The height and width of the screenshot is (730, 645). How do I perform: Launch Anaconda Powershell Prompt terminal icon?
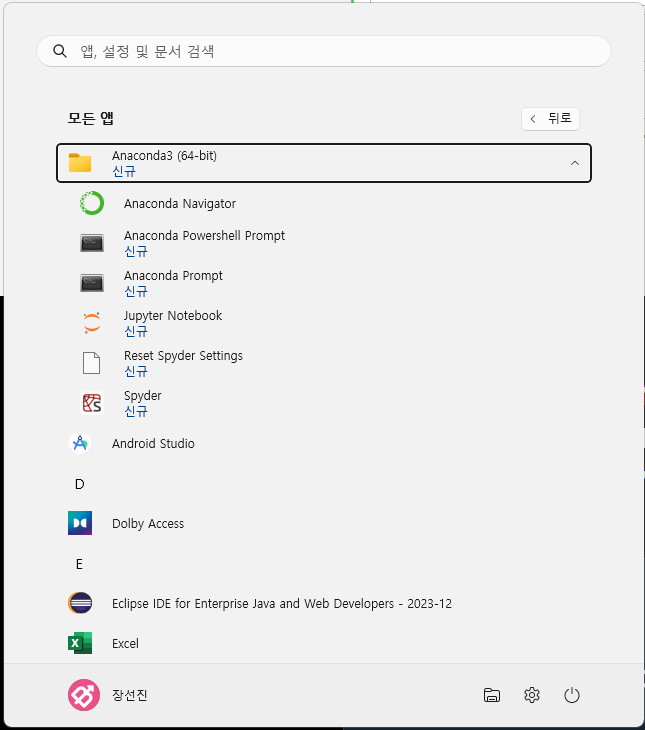tap(92, 243)
